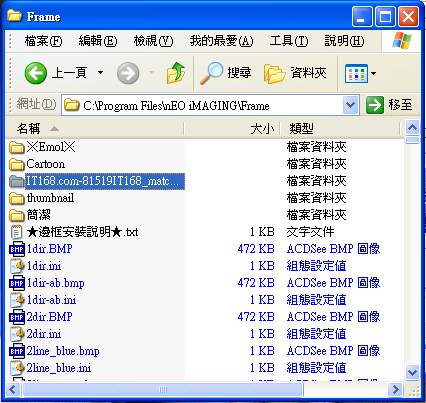Open the 檔案(F) menu
The height and width of the screenshot is (403, 426).
tap(43, 41)
